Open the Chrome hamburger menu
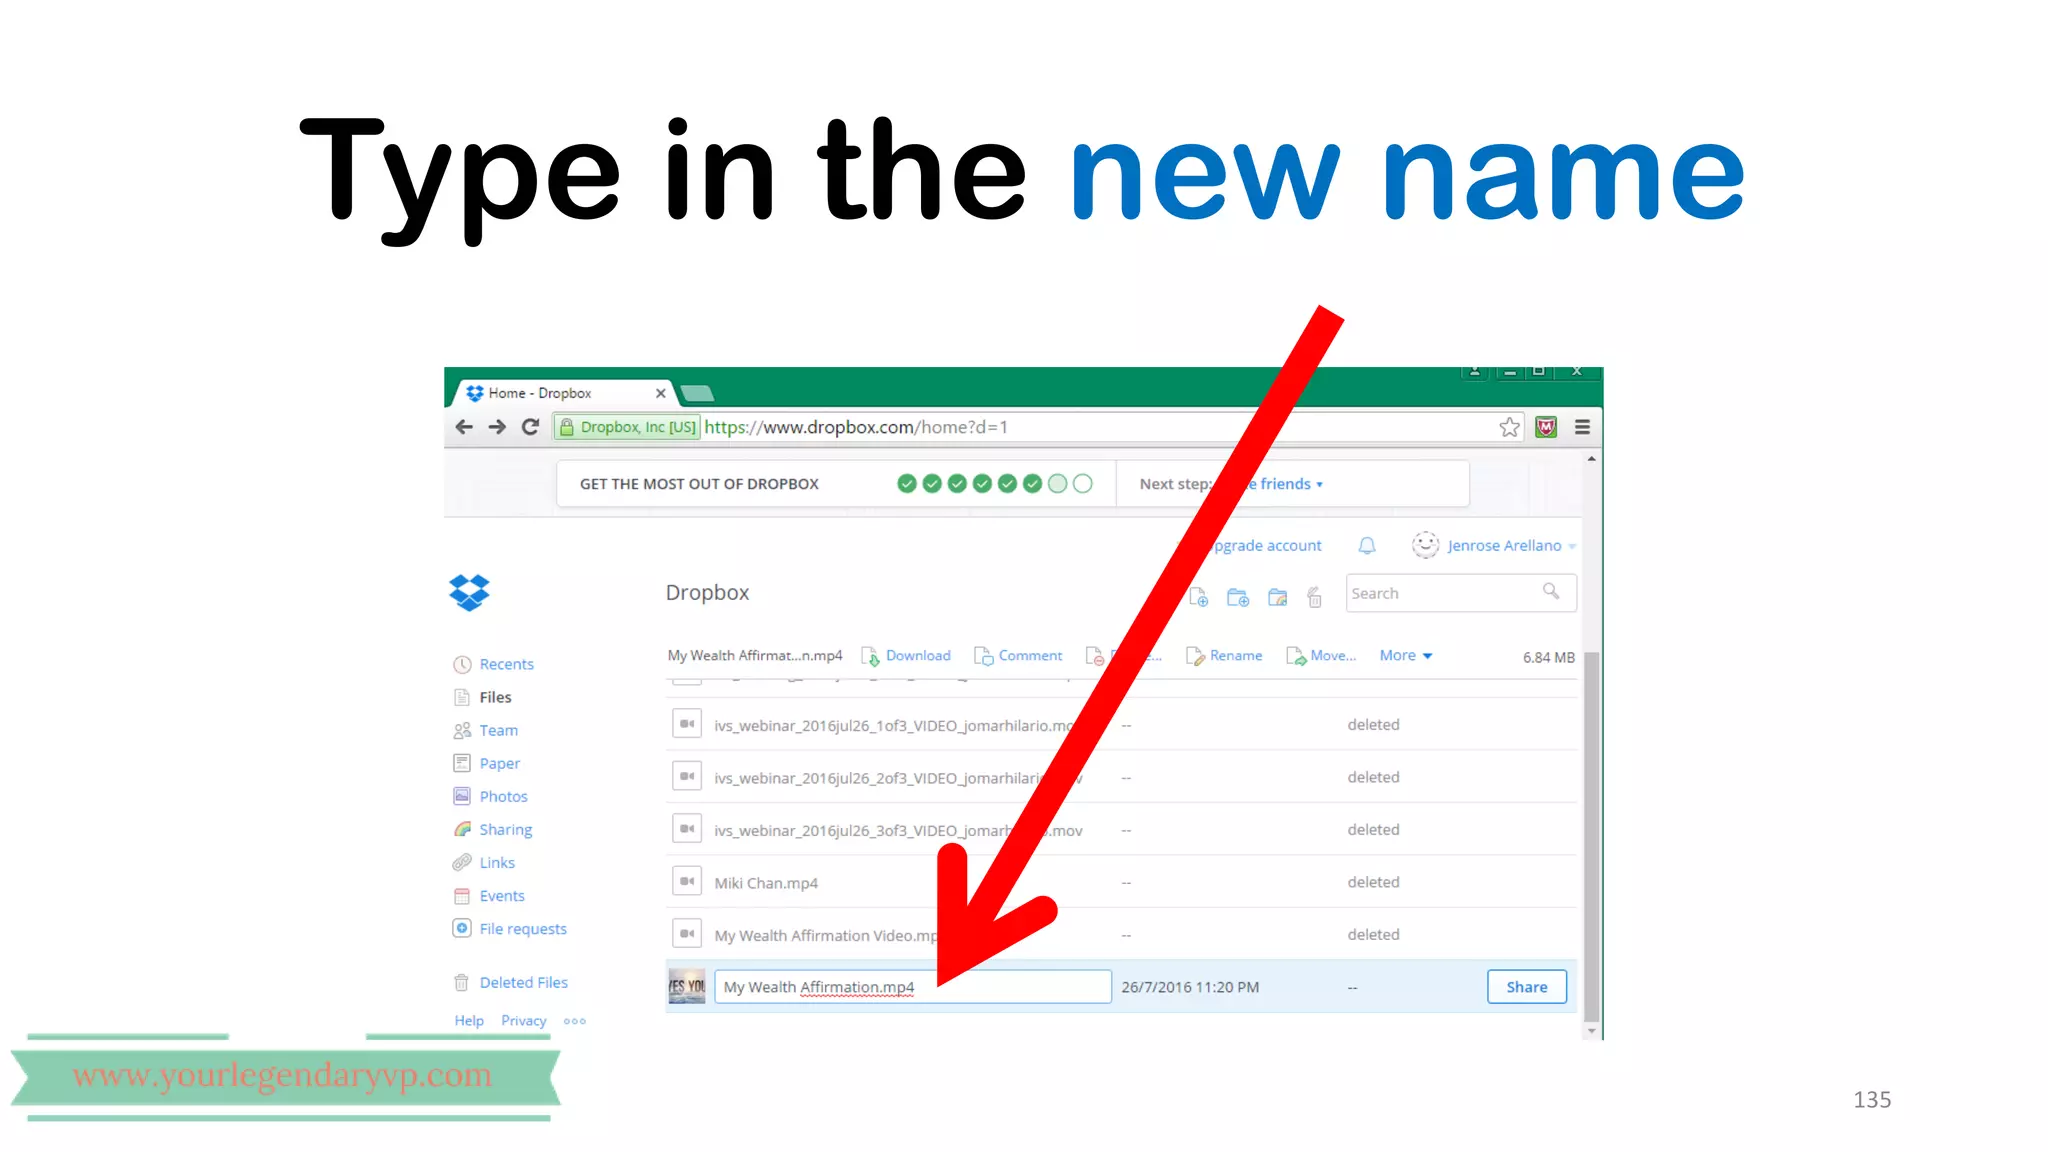The width and height of the screenshot is (2048, 1152). pyautogui.click(x=1582, y=427)
